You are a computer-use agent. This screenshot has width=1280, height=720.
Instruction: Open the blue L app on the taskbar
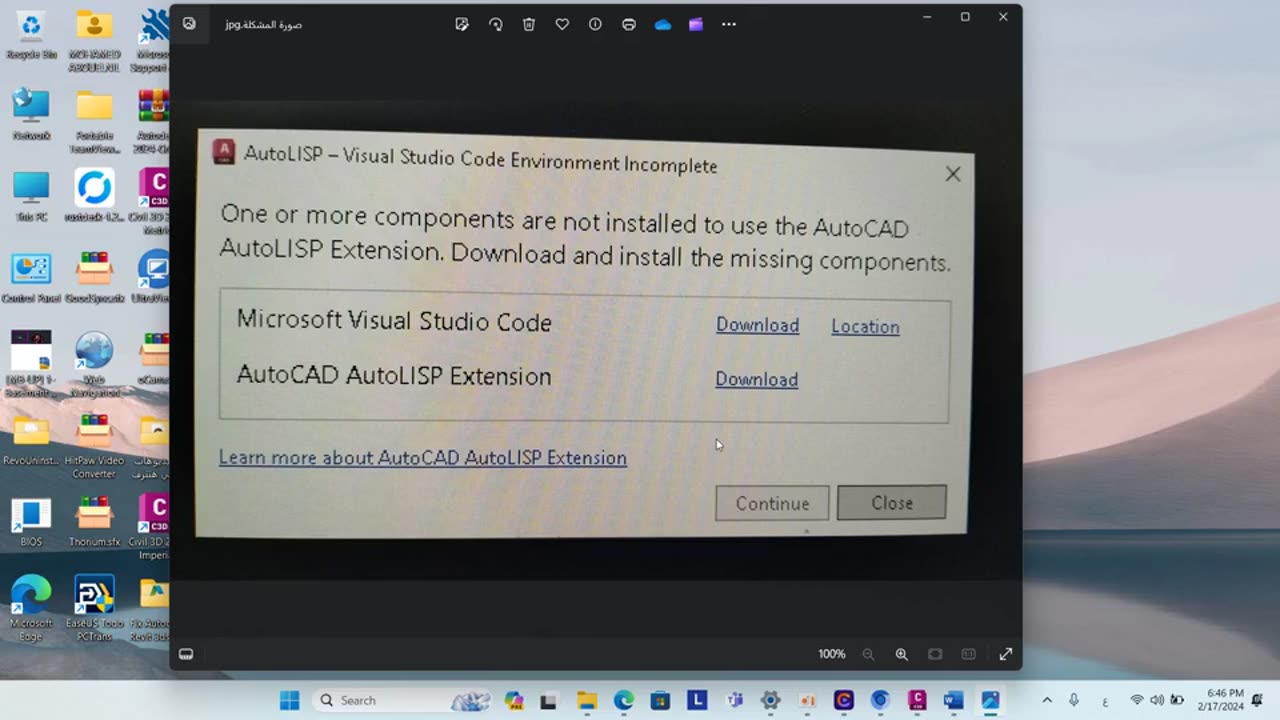(x=697, y=700)
